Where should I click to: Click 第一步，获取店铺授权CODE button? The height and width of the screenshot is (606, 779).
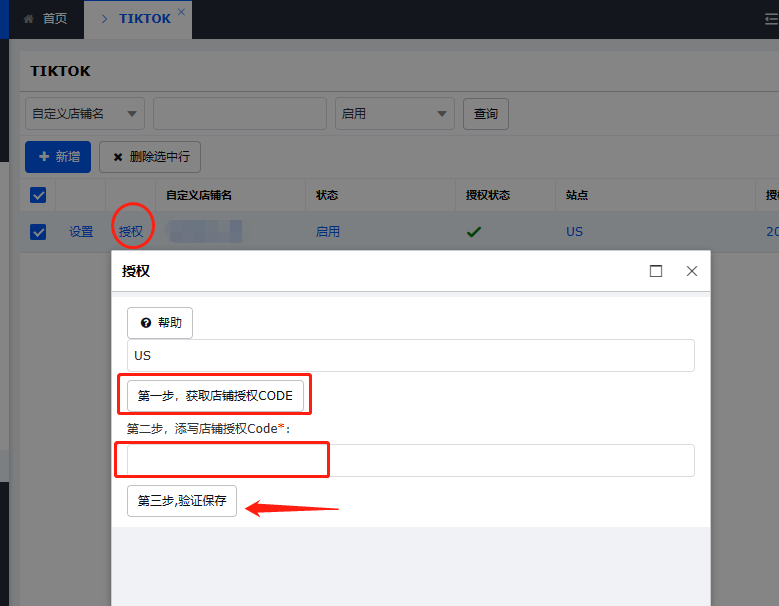point(215,396)
